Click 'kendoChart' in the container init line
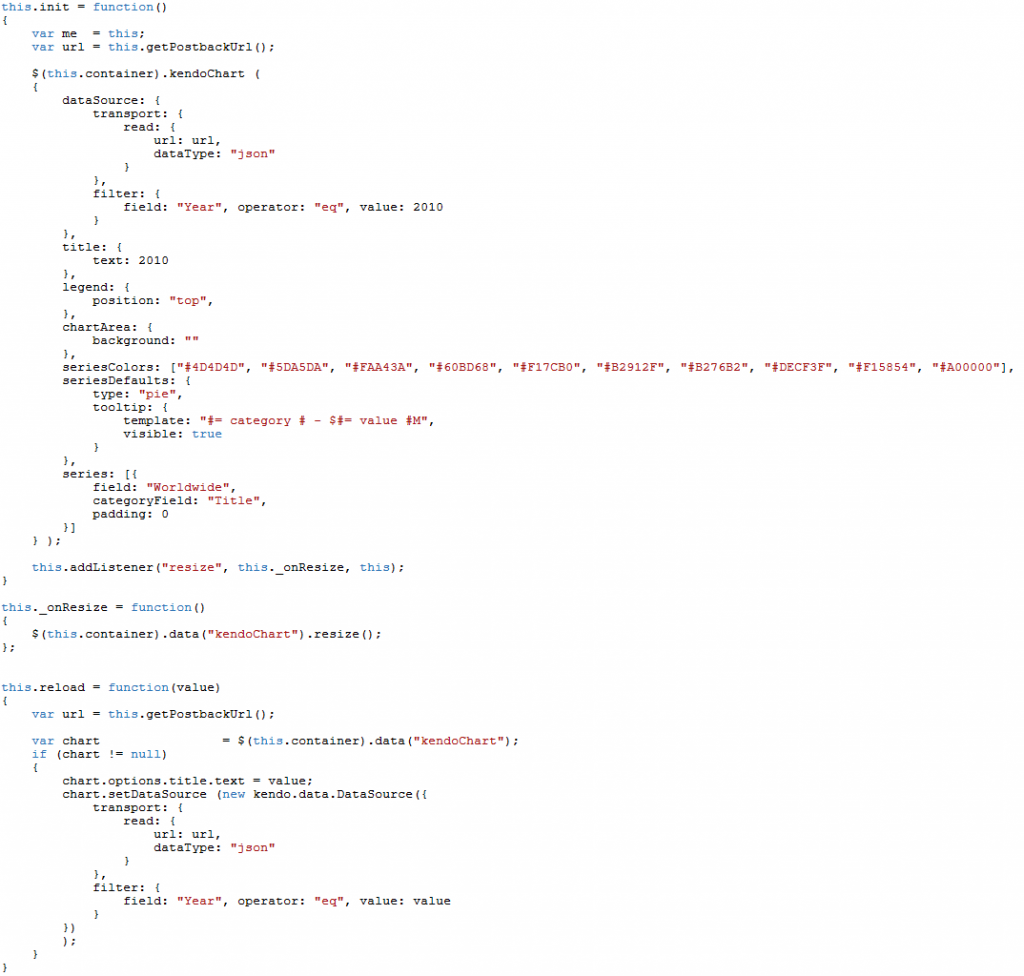Viewport: 1024px width, 976px height. 206,74
